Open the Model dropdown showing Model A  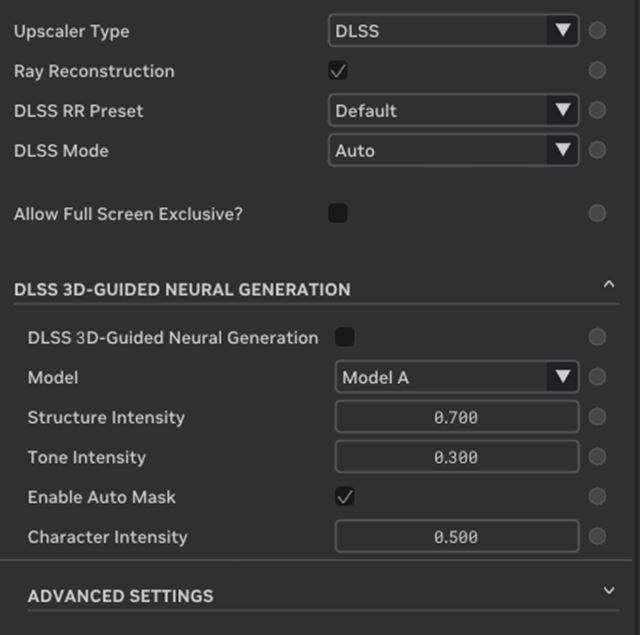(x=457, y=377)
